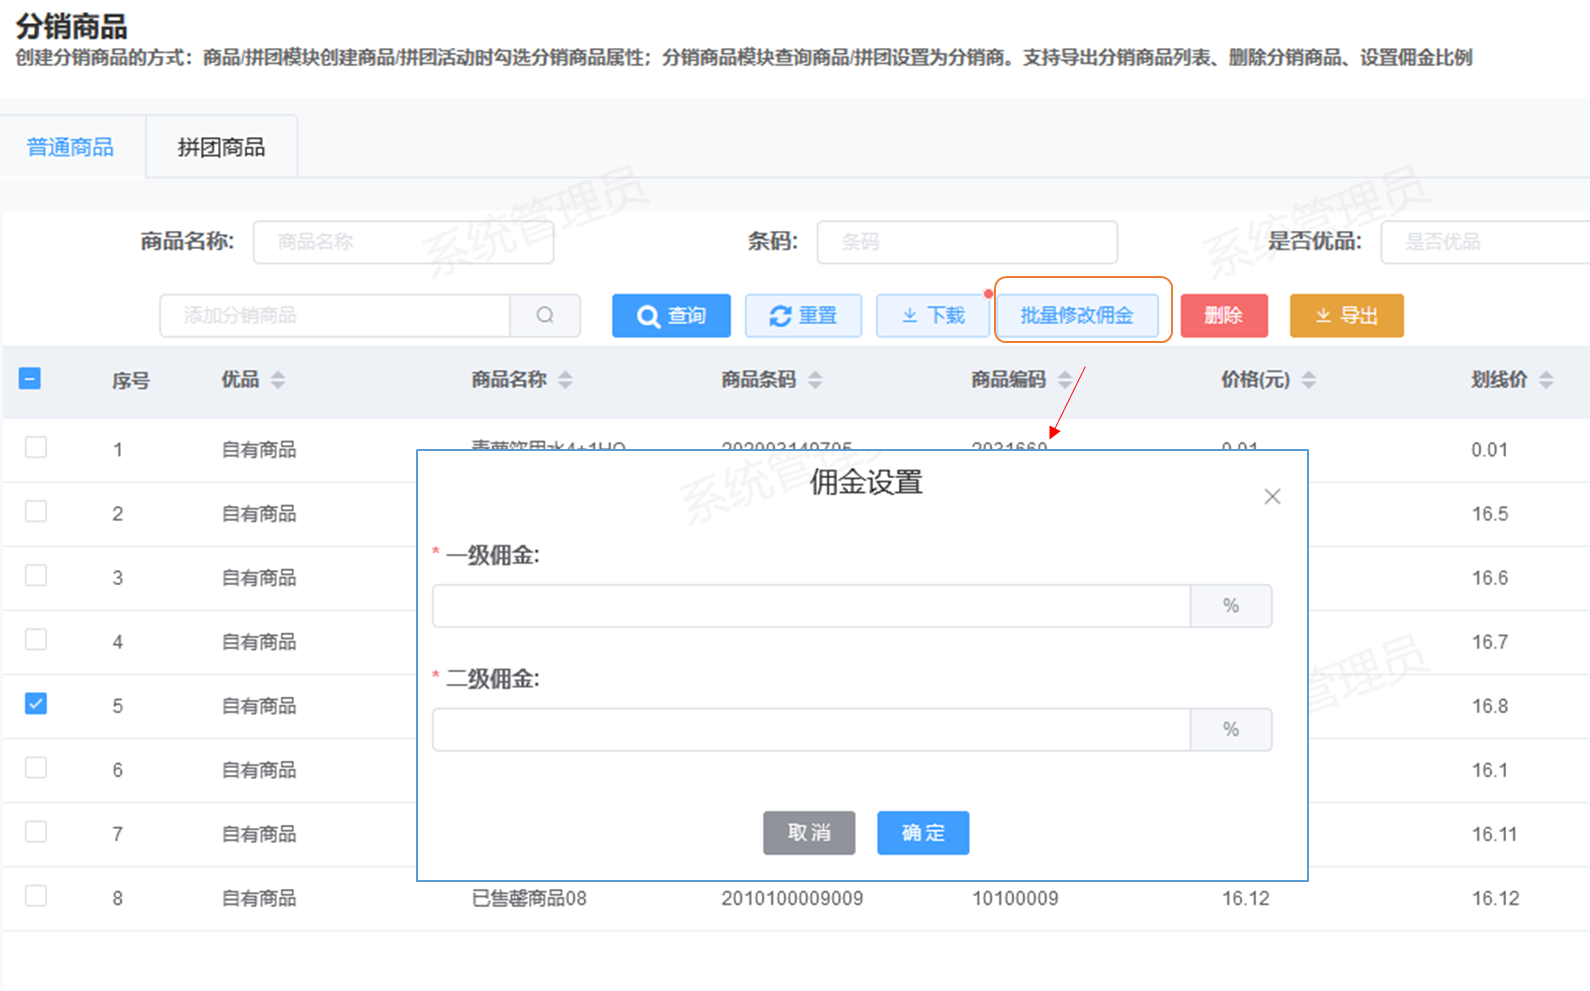Click the 下载 download button

[932, 316]
